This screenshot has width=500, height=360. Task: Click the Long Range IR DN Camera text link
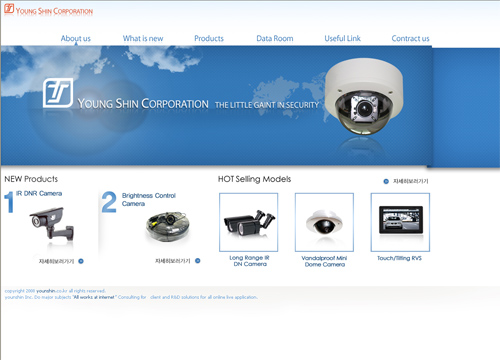(x=250, y=261)
